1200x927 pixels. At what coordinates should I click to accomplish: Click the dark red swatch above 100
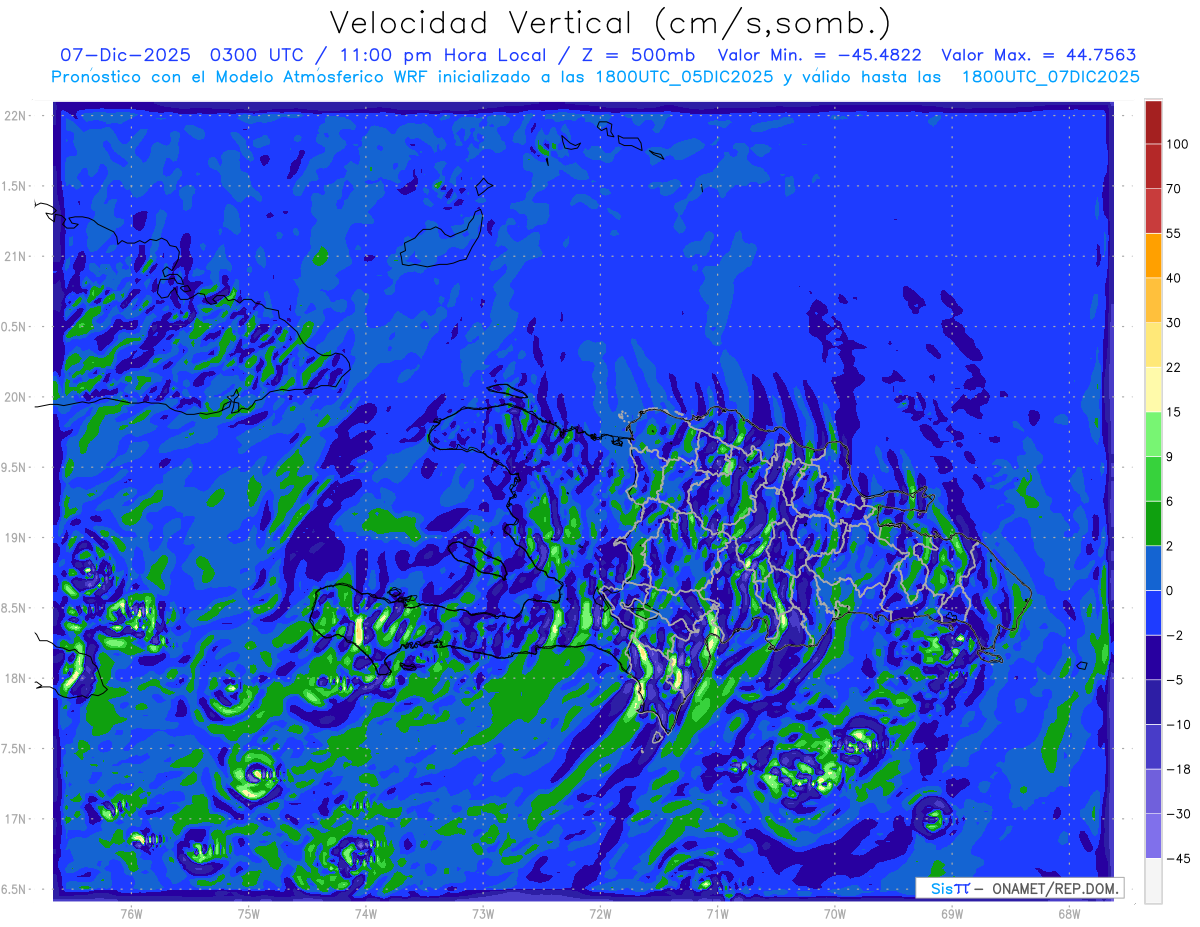pyautogui.click(x=1153, y=122)
